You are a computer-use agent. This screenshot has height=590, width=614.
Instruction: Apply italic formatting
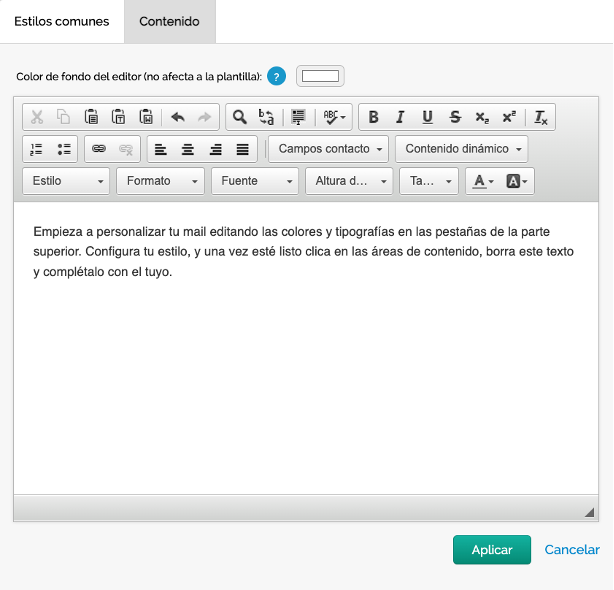(400, 117)
